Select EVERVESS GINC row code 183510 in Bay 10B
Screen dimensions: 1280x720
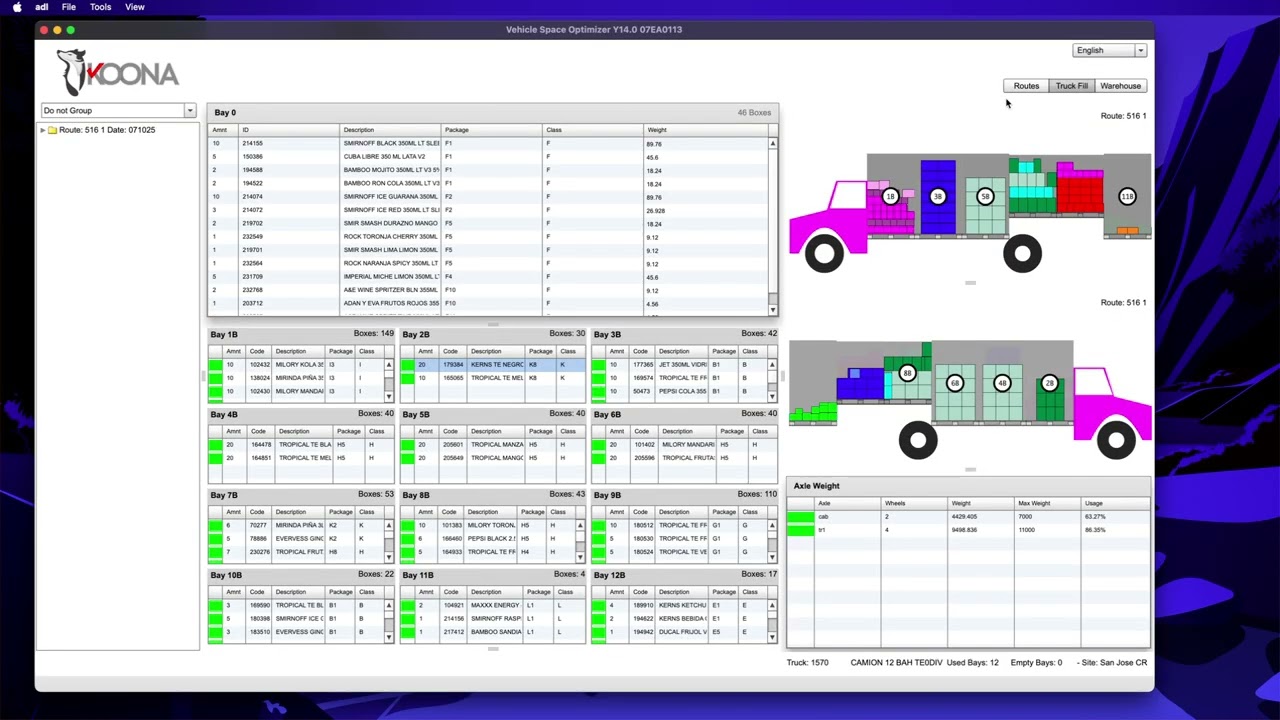(x=296, y=632)
